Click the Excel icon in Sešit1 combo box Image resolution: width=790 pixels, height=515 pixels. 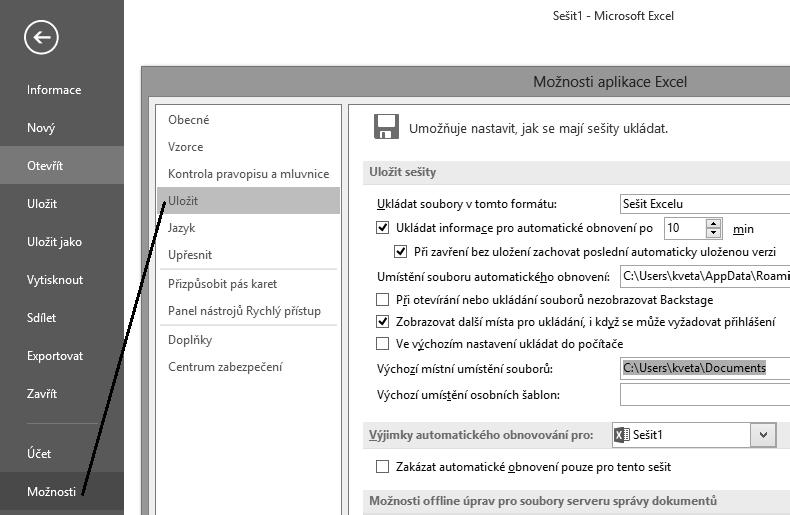[x=622, y=434]
